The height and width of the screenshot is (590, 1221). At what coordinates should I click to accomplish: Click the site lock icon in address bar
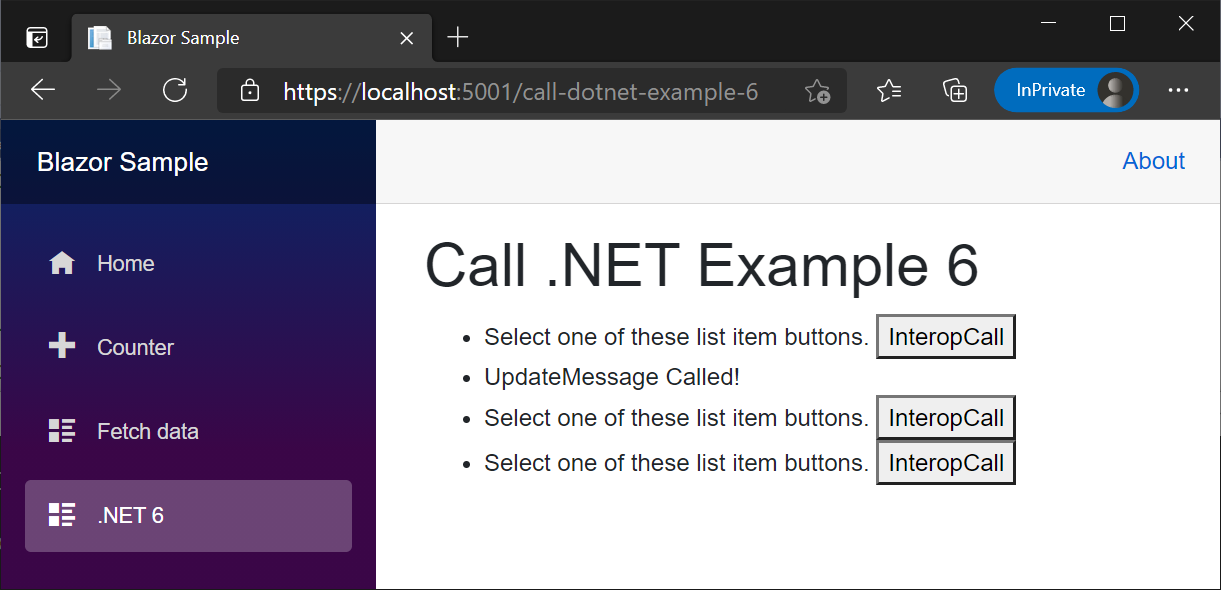click(x=249, y=90)
